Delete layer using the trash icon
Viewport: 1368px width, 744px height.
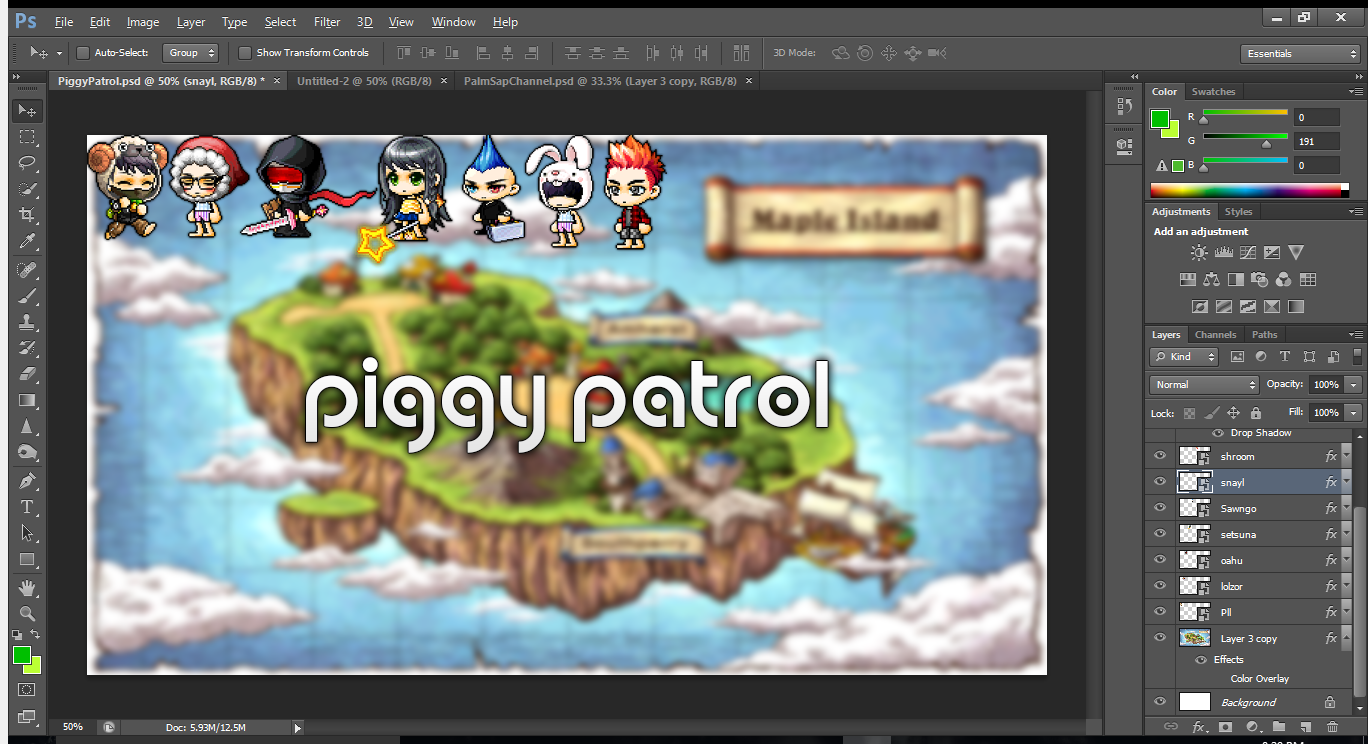pyautogui.click(x=1332, y=727)
